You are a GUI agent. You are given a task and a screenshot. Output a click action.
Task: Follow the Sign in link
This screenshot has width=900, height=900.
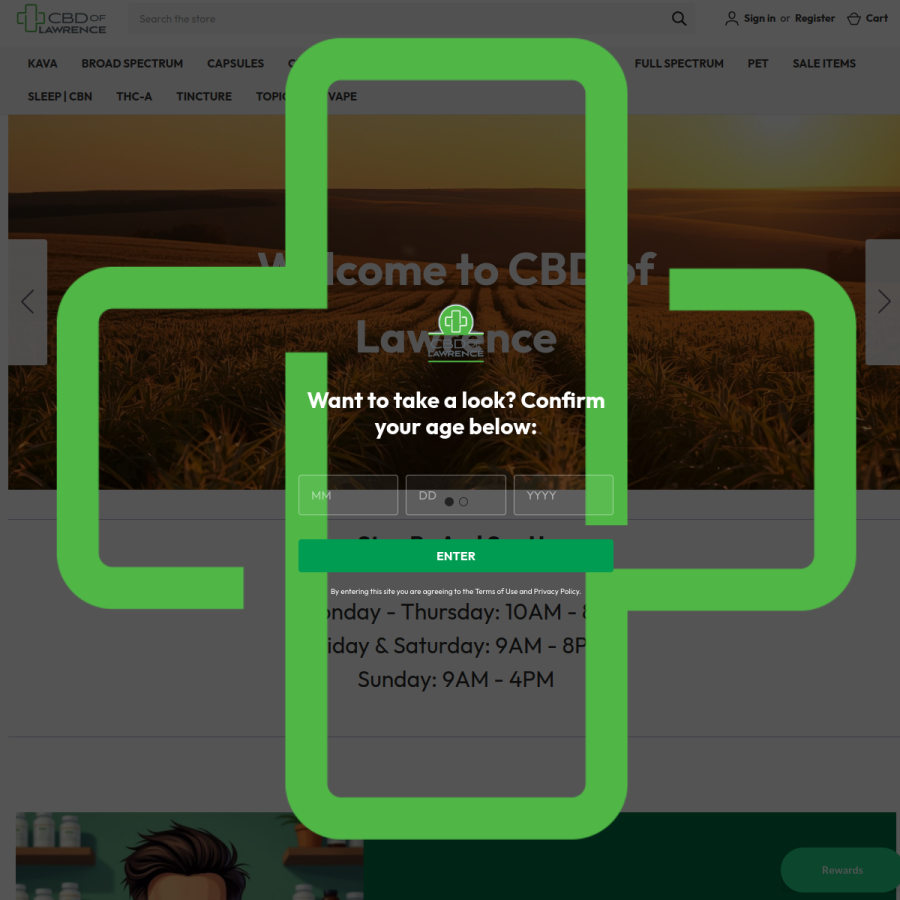pos(759,18)
